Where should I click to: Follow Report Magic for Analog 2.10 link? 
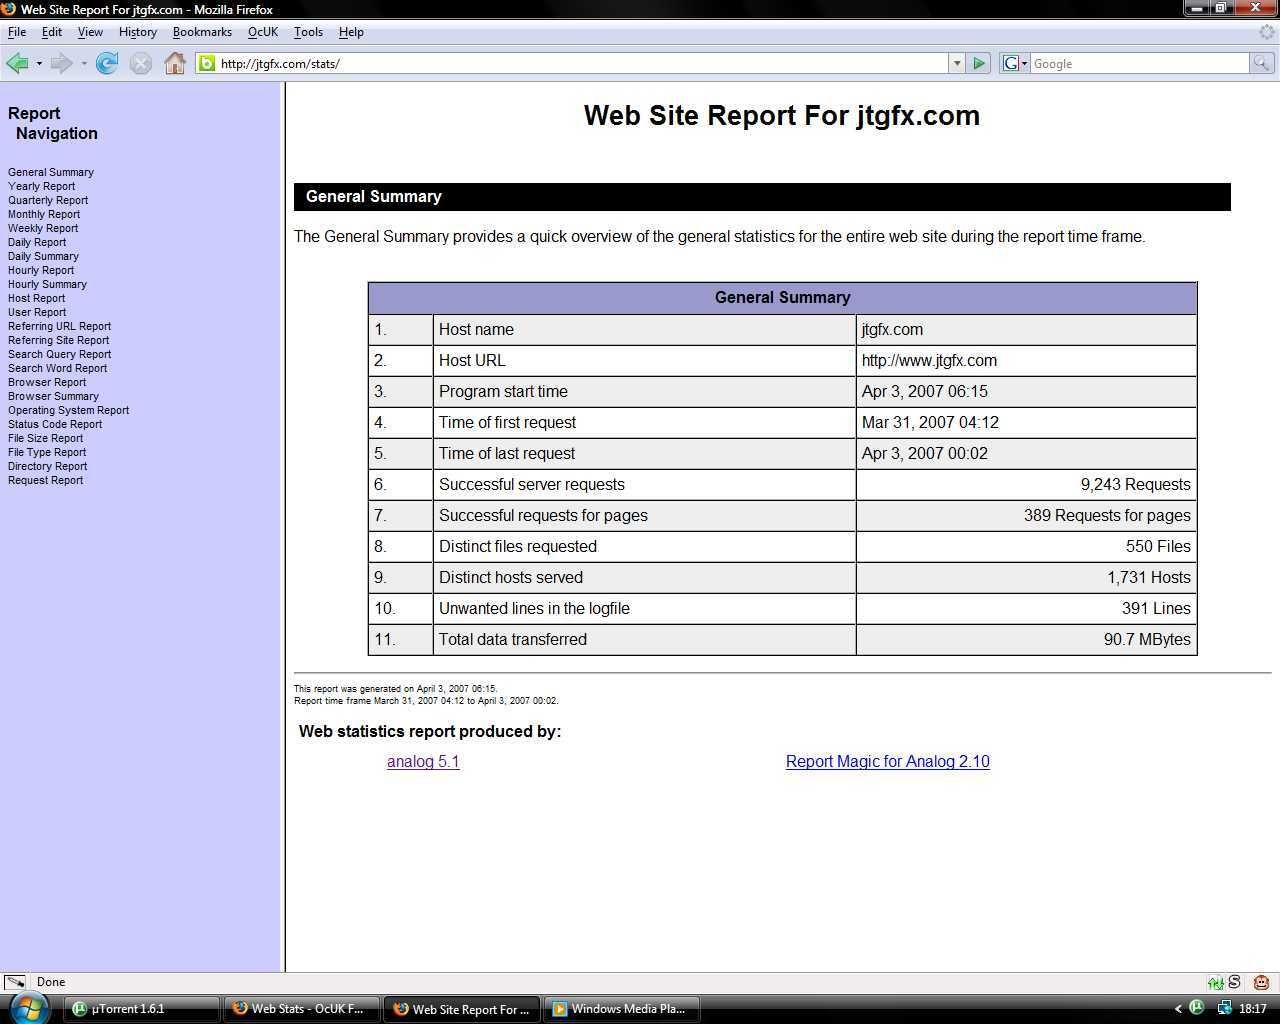[888, 761]
